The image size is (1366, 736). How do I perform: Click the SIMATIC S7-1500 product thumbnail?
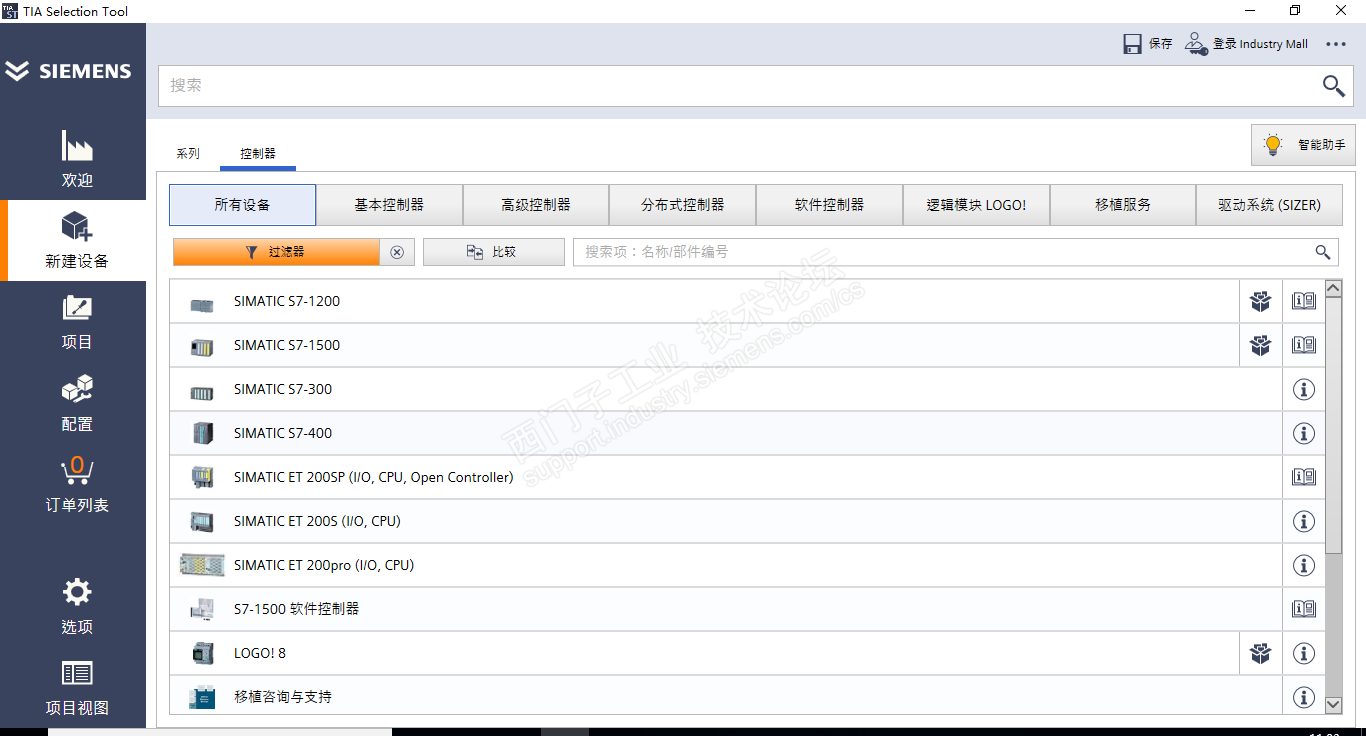coord(202,347)
